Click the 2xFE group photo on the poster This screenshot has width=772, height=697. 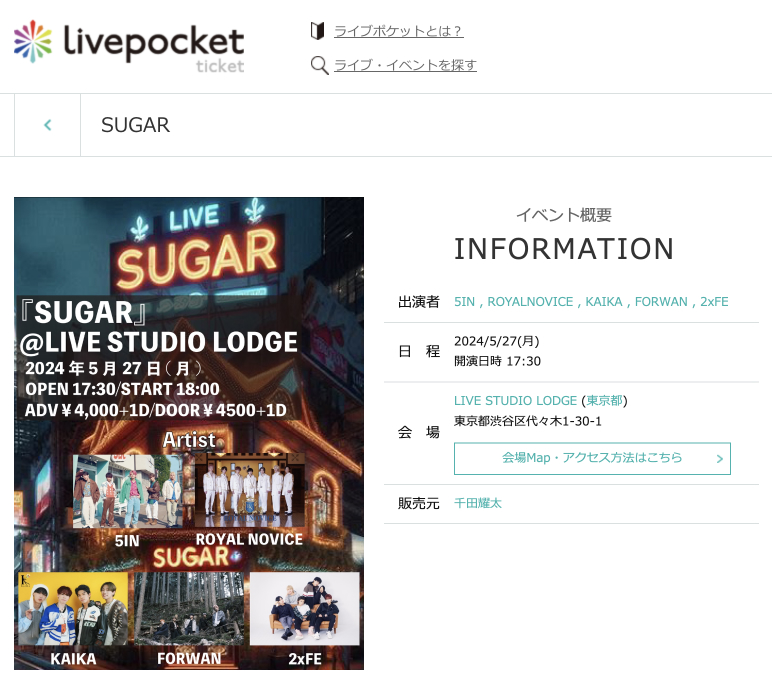click(304, 608)
